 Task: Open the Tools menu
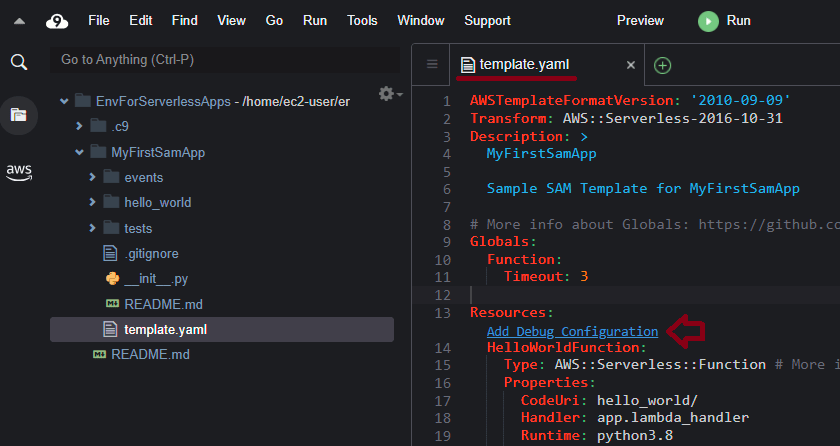(x=362, y=21)
